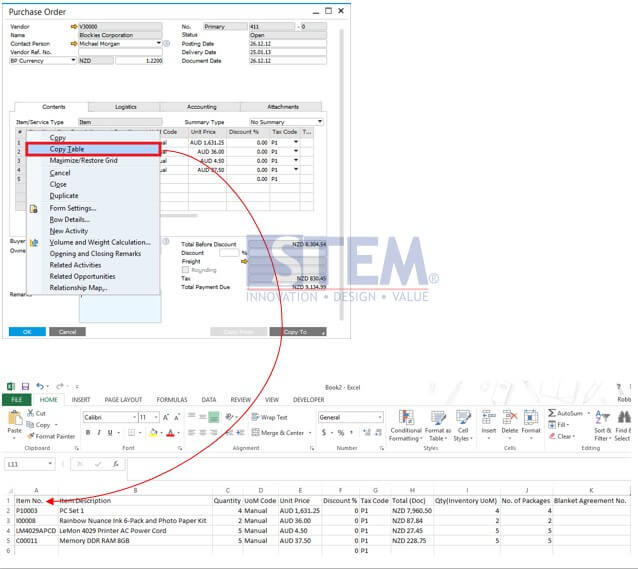Click the formula bar input area

click(378, 468)
